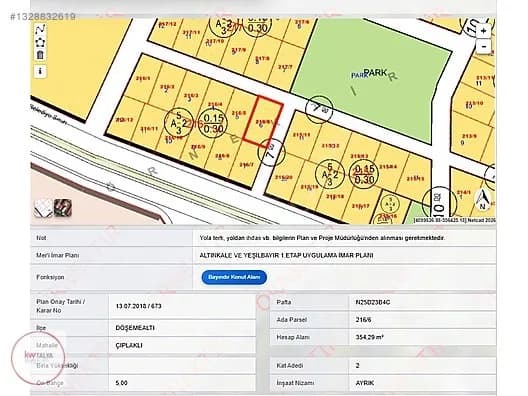
Task: Click the trash icon to delete drawings
Action: 40,55
